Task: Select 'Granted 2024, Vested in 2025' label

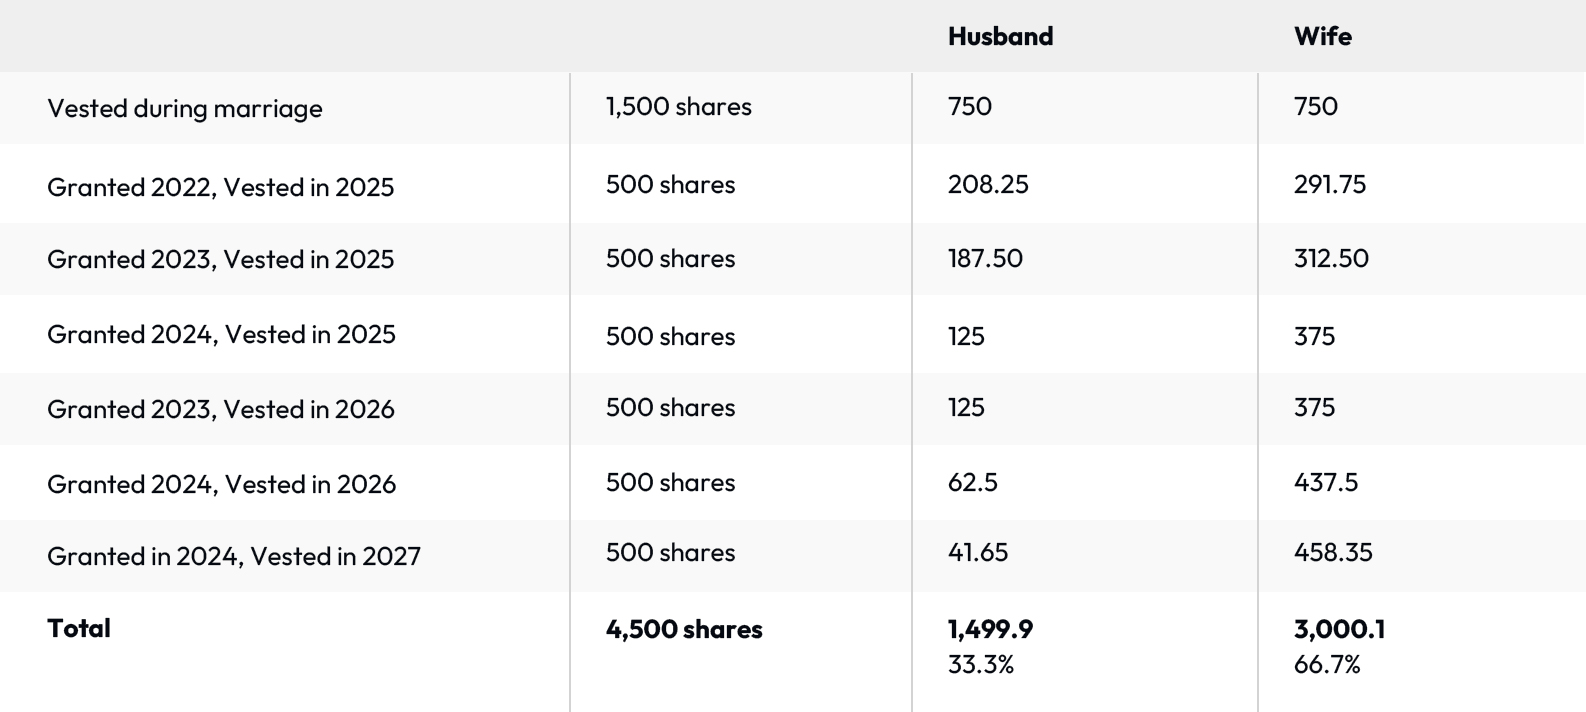Action: (x=221, y=334)
